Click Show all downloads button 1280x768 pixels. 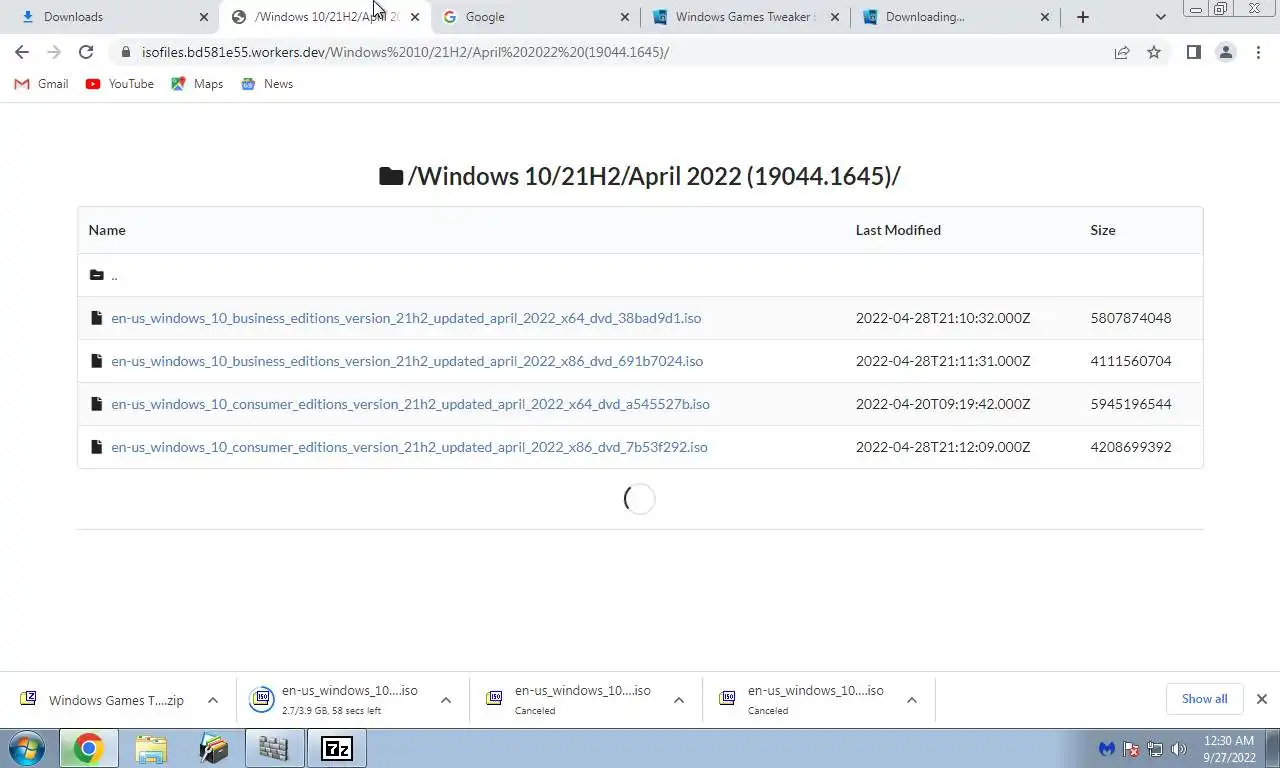pyautogui.click(x=1204, y=699)
